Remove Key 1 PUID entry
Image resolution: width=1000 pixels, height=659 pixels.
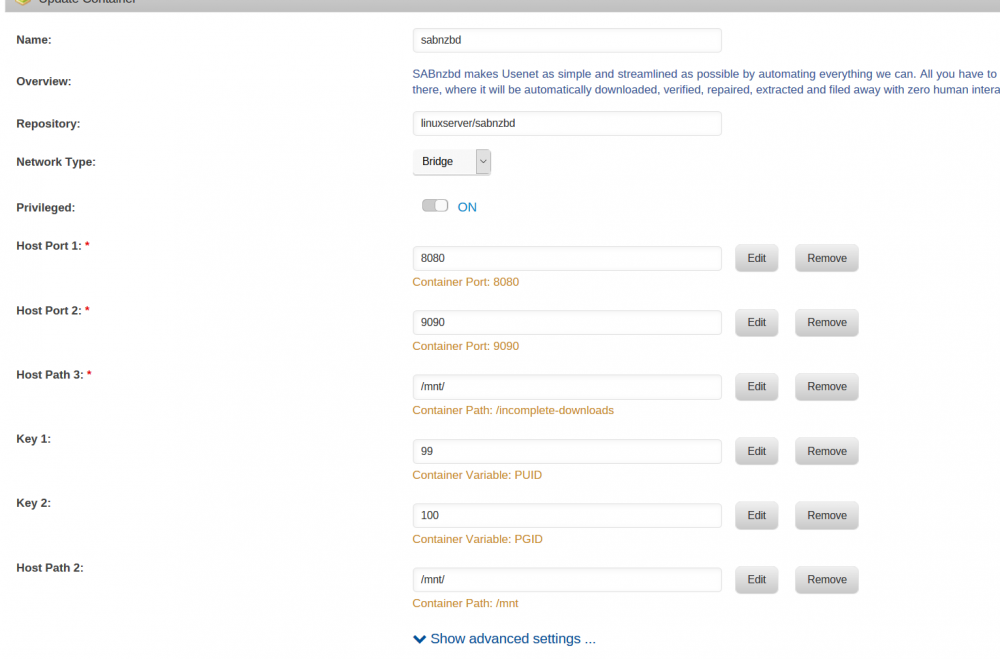tap(827, 451)
